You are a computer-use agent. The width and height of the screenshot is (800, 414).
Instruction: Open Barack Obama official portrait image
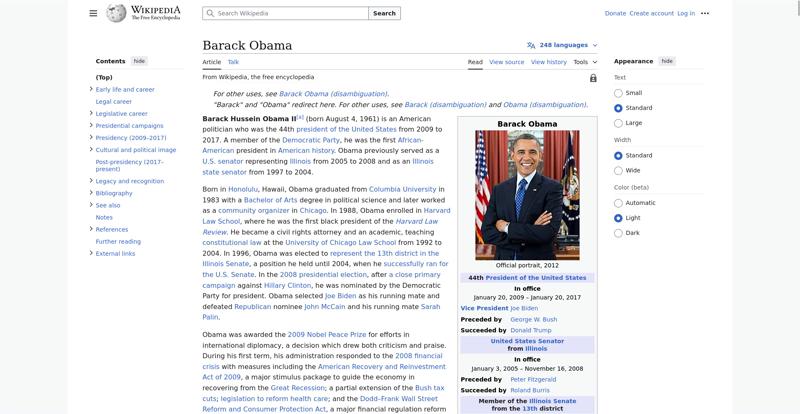point(527,195)
